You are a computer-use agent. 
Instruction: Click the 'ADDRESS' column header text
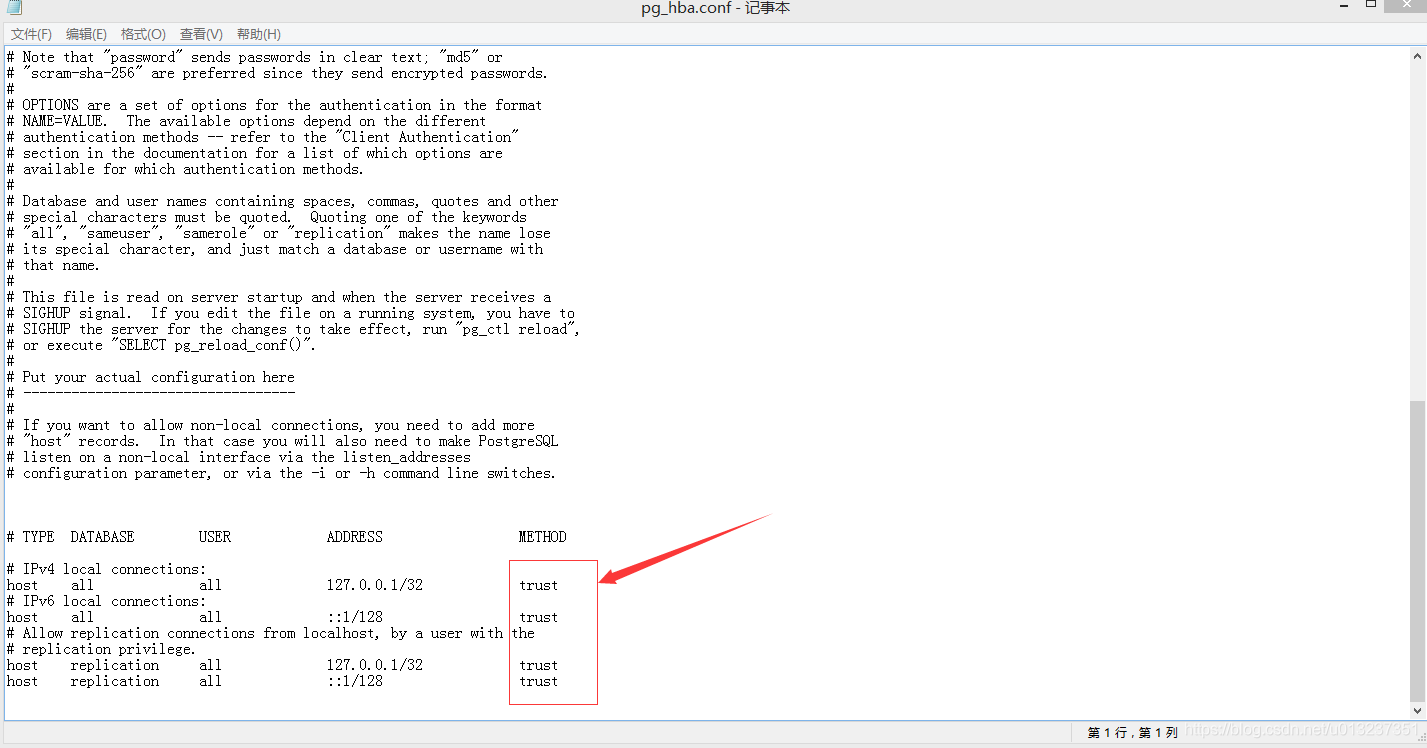coord(354,537)
